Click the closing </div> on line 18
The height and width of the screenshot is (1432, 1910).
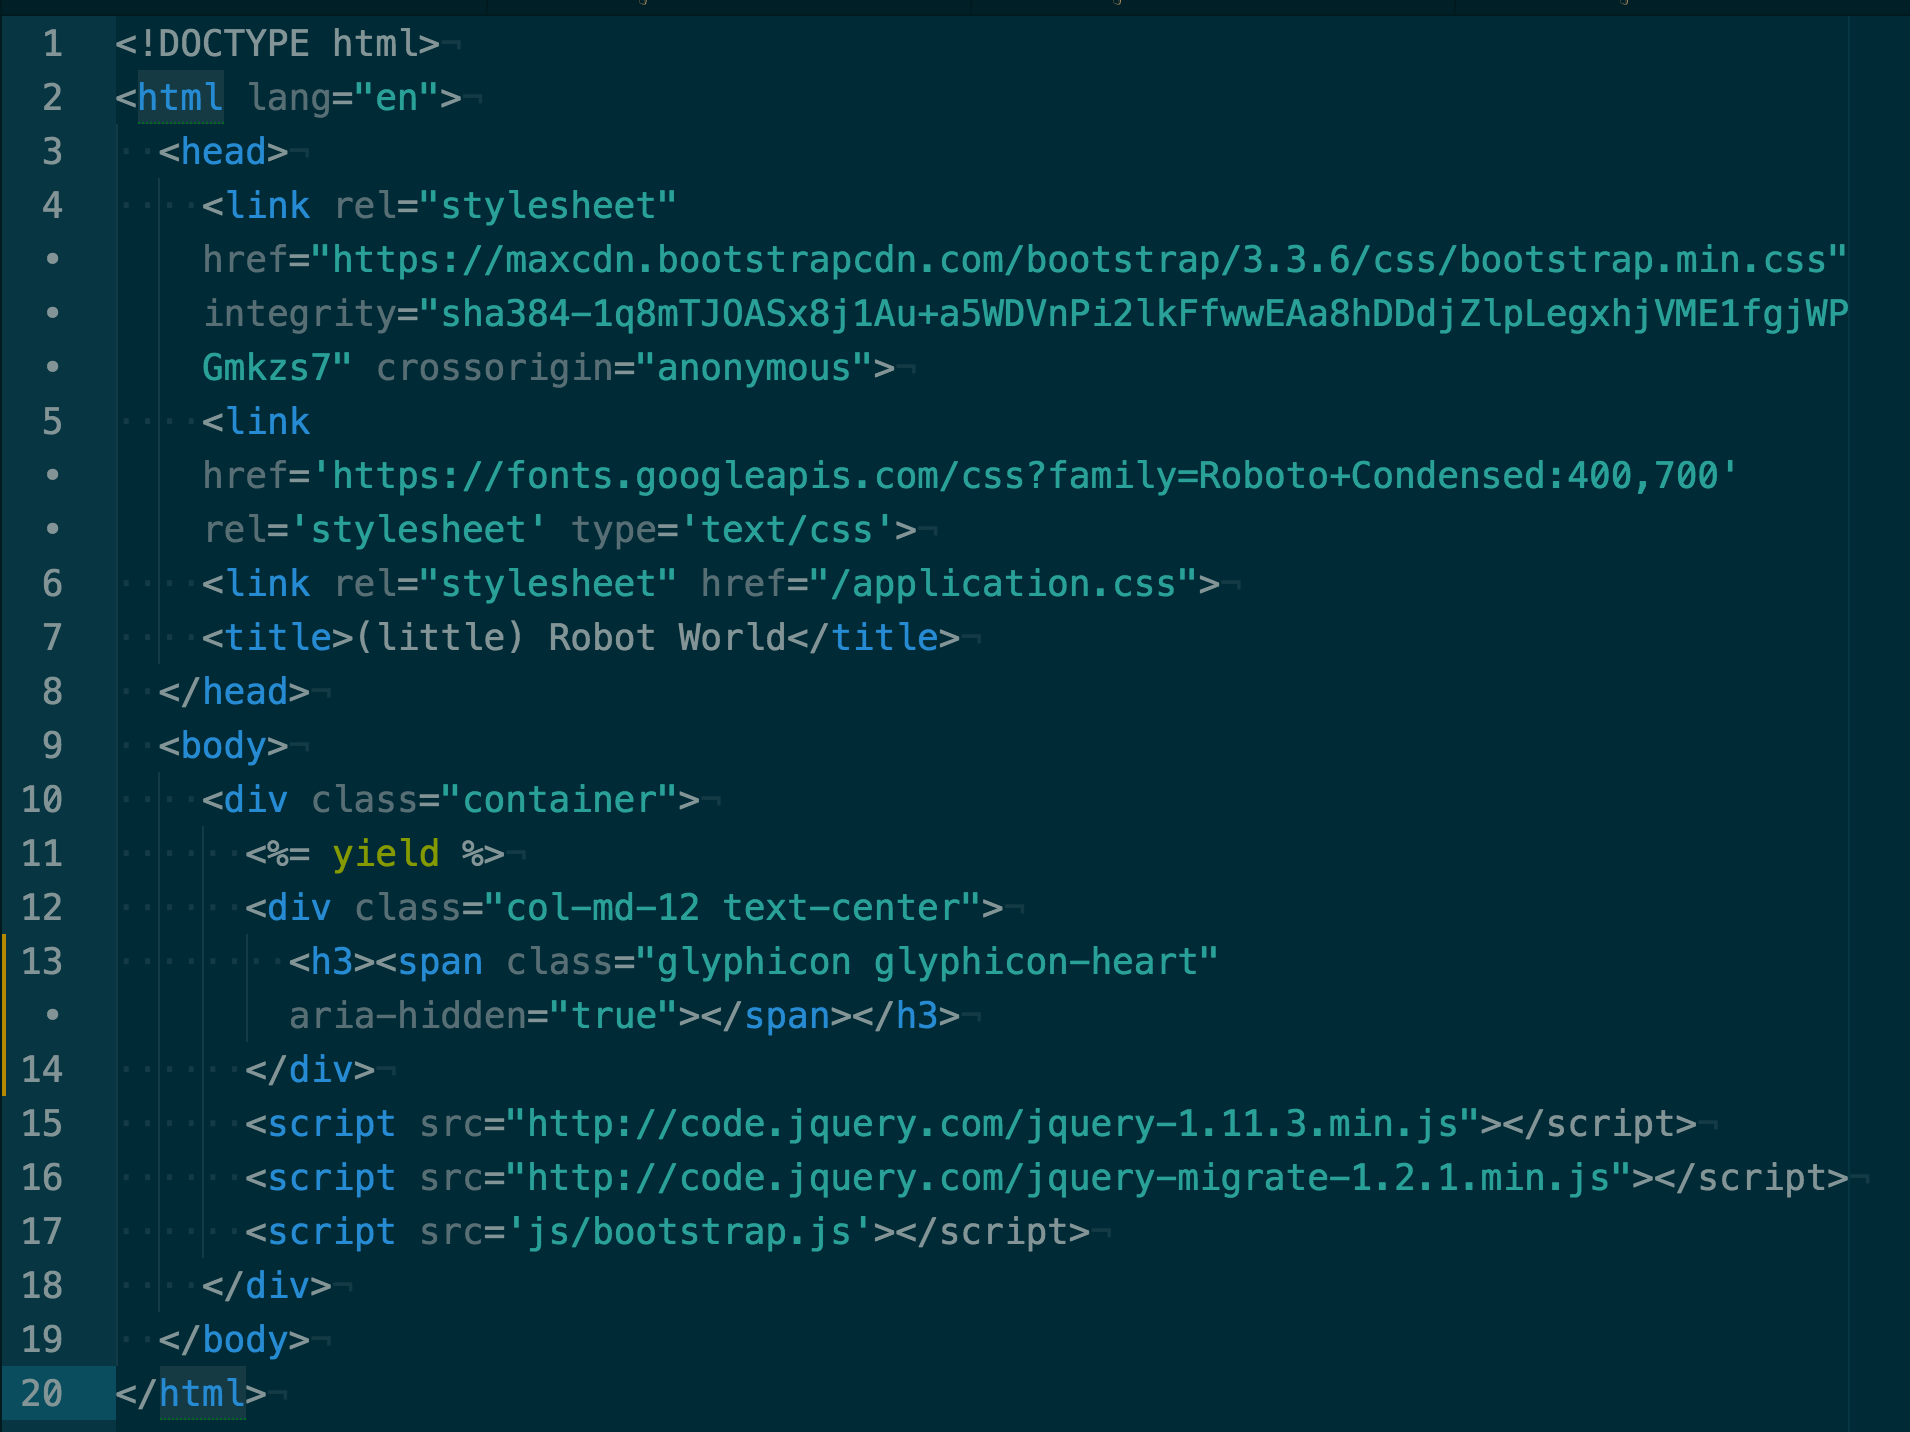267,1286
